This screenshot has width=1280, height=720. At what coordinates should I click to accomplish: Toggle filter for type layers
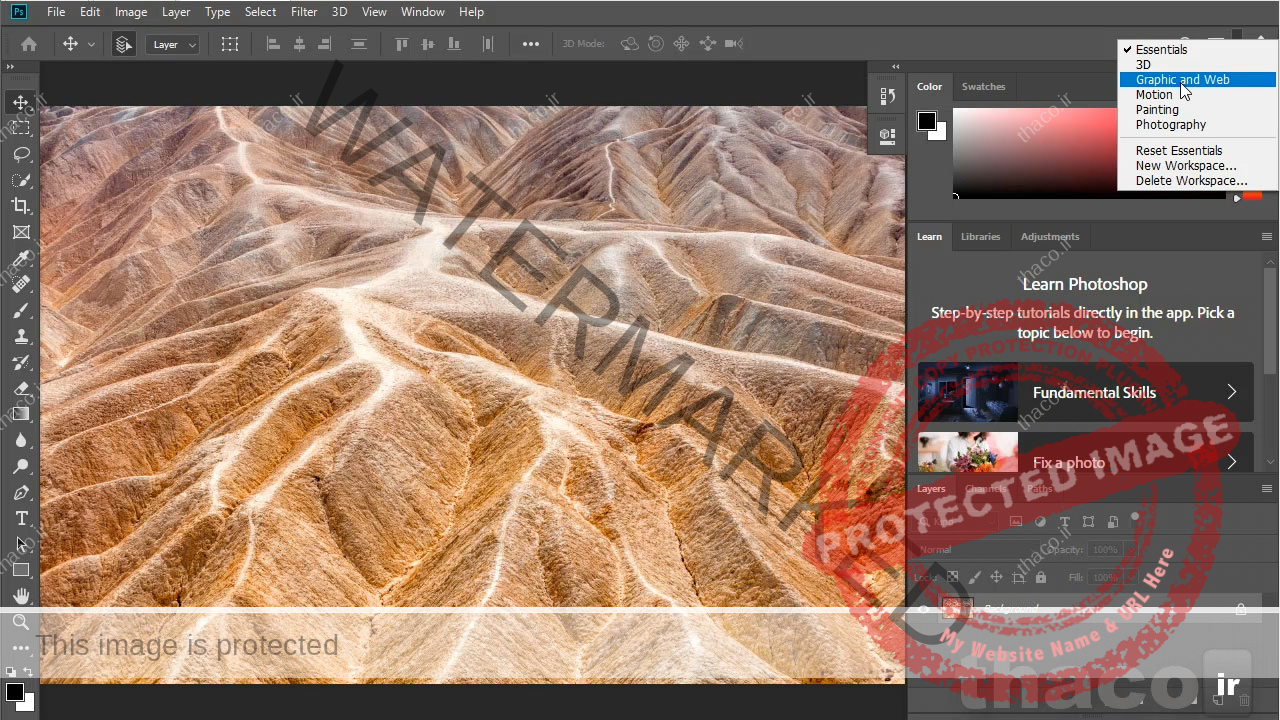click(1064, 521)
